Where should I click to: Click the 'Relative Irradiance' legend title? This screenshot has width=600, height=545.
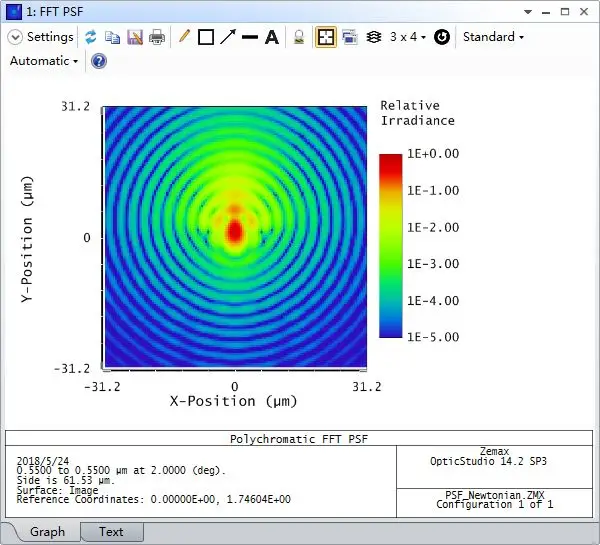click(x=417, y=113)
